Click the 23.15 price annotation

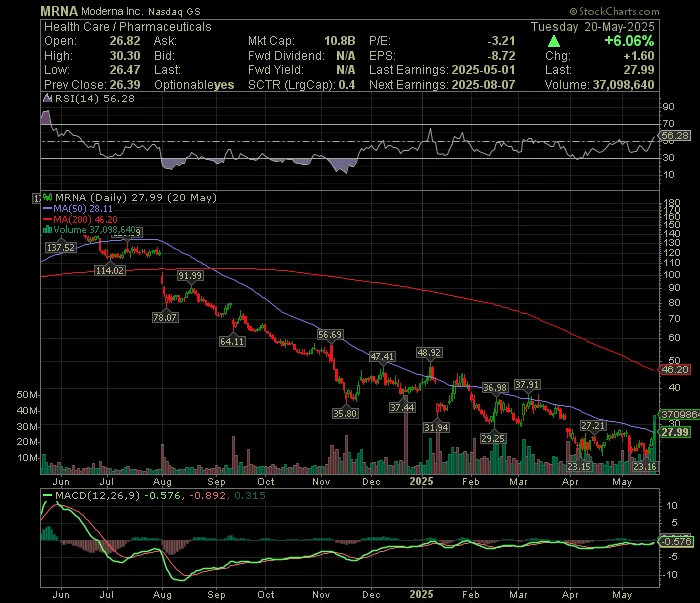(579, 467)
